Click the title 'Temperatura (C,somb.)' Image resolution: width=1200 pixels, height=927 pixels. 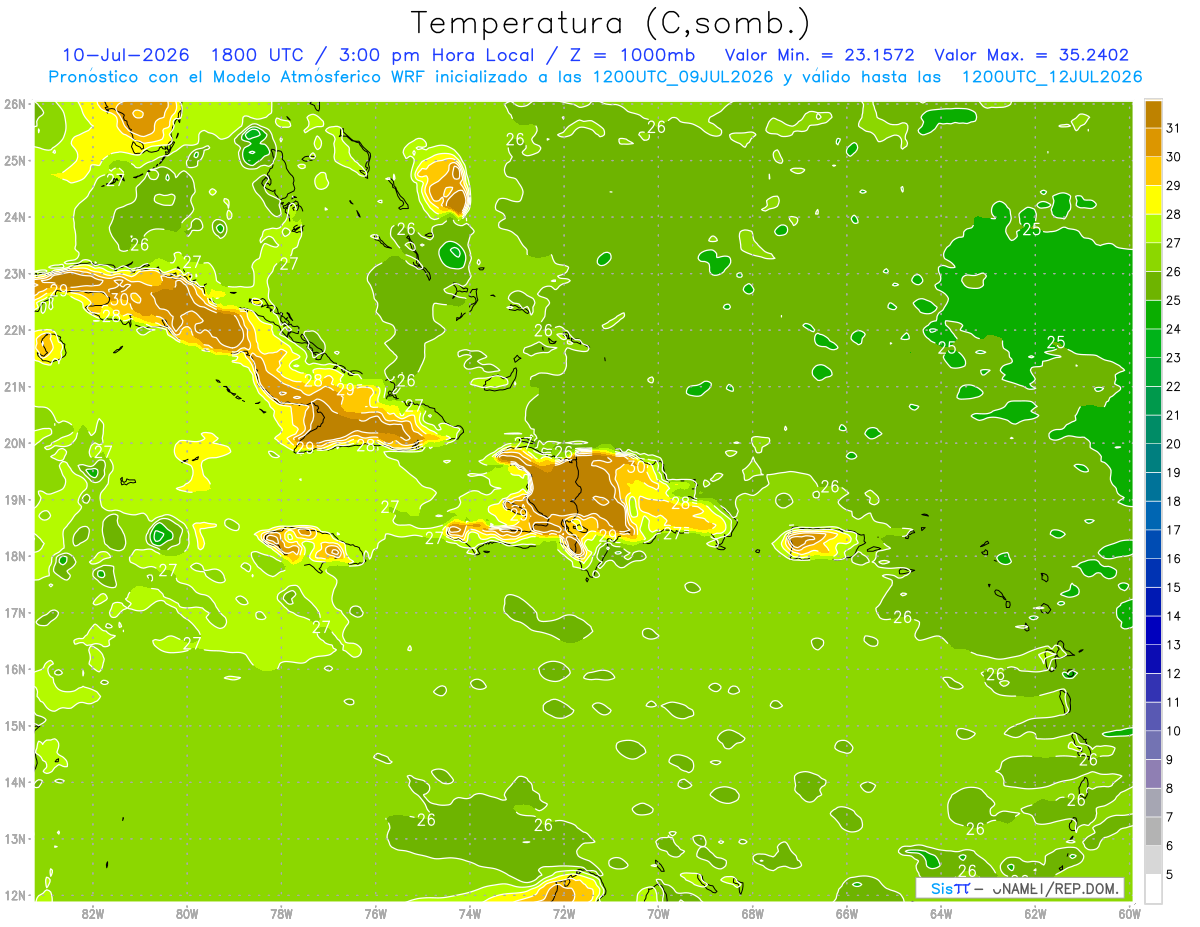point(610,23)
